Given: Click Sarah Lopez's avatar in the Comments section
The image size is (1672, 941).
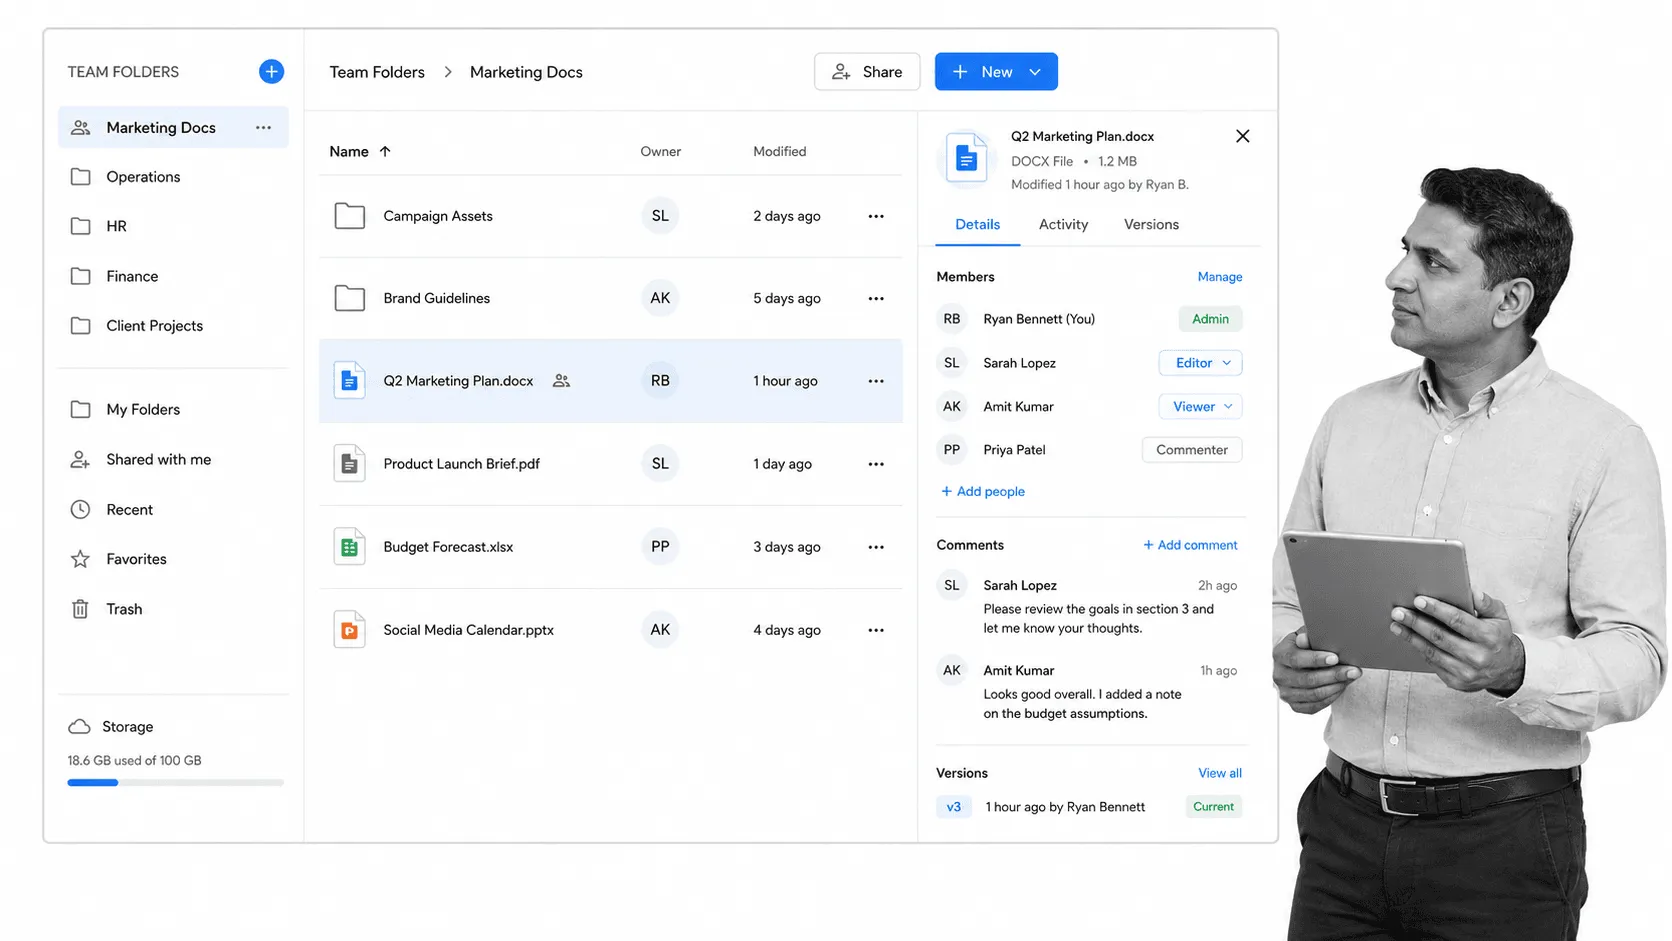Looking at the screenshot, I should point(952,585).
